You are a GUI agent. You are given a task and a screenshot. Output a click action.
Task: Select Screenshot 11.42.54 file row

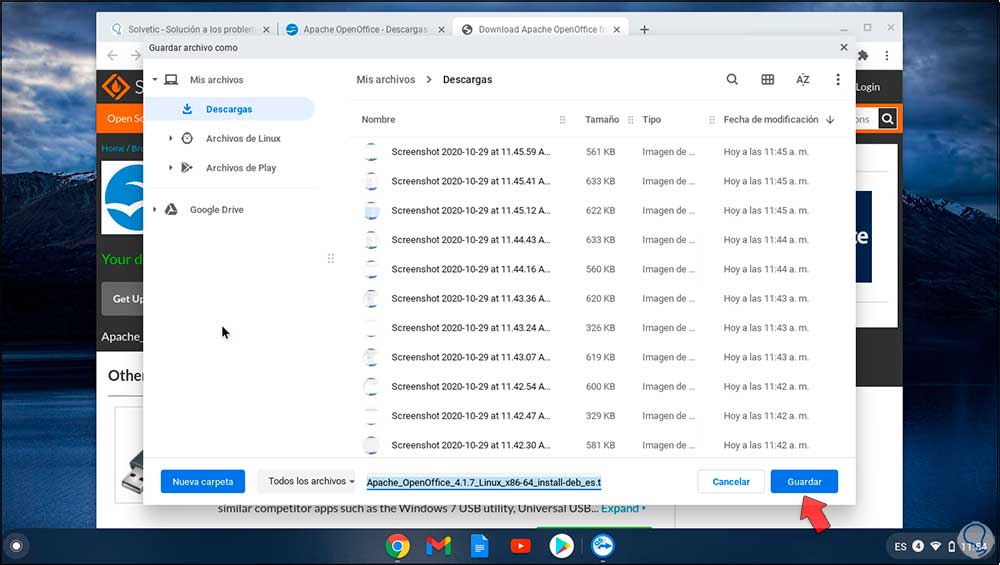[602, 386]
